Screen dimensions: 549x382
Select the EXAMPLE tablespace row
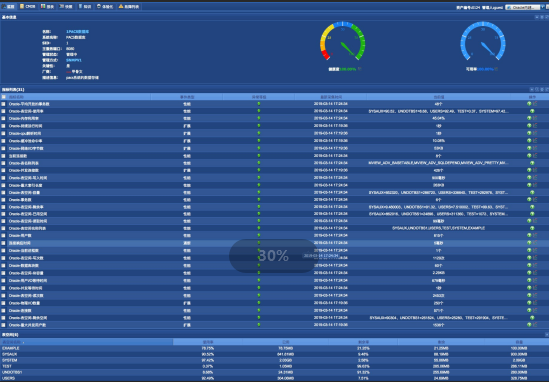(274, 348)
